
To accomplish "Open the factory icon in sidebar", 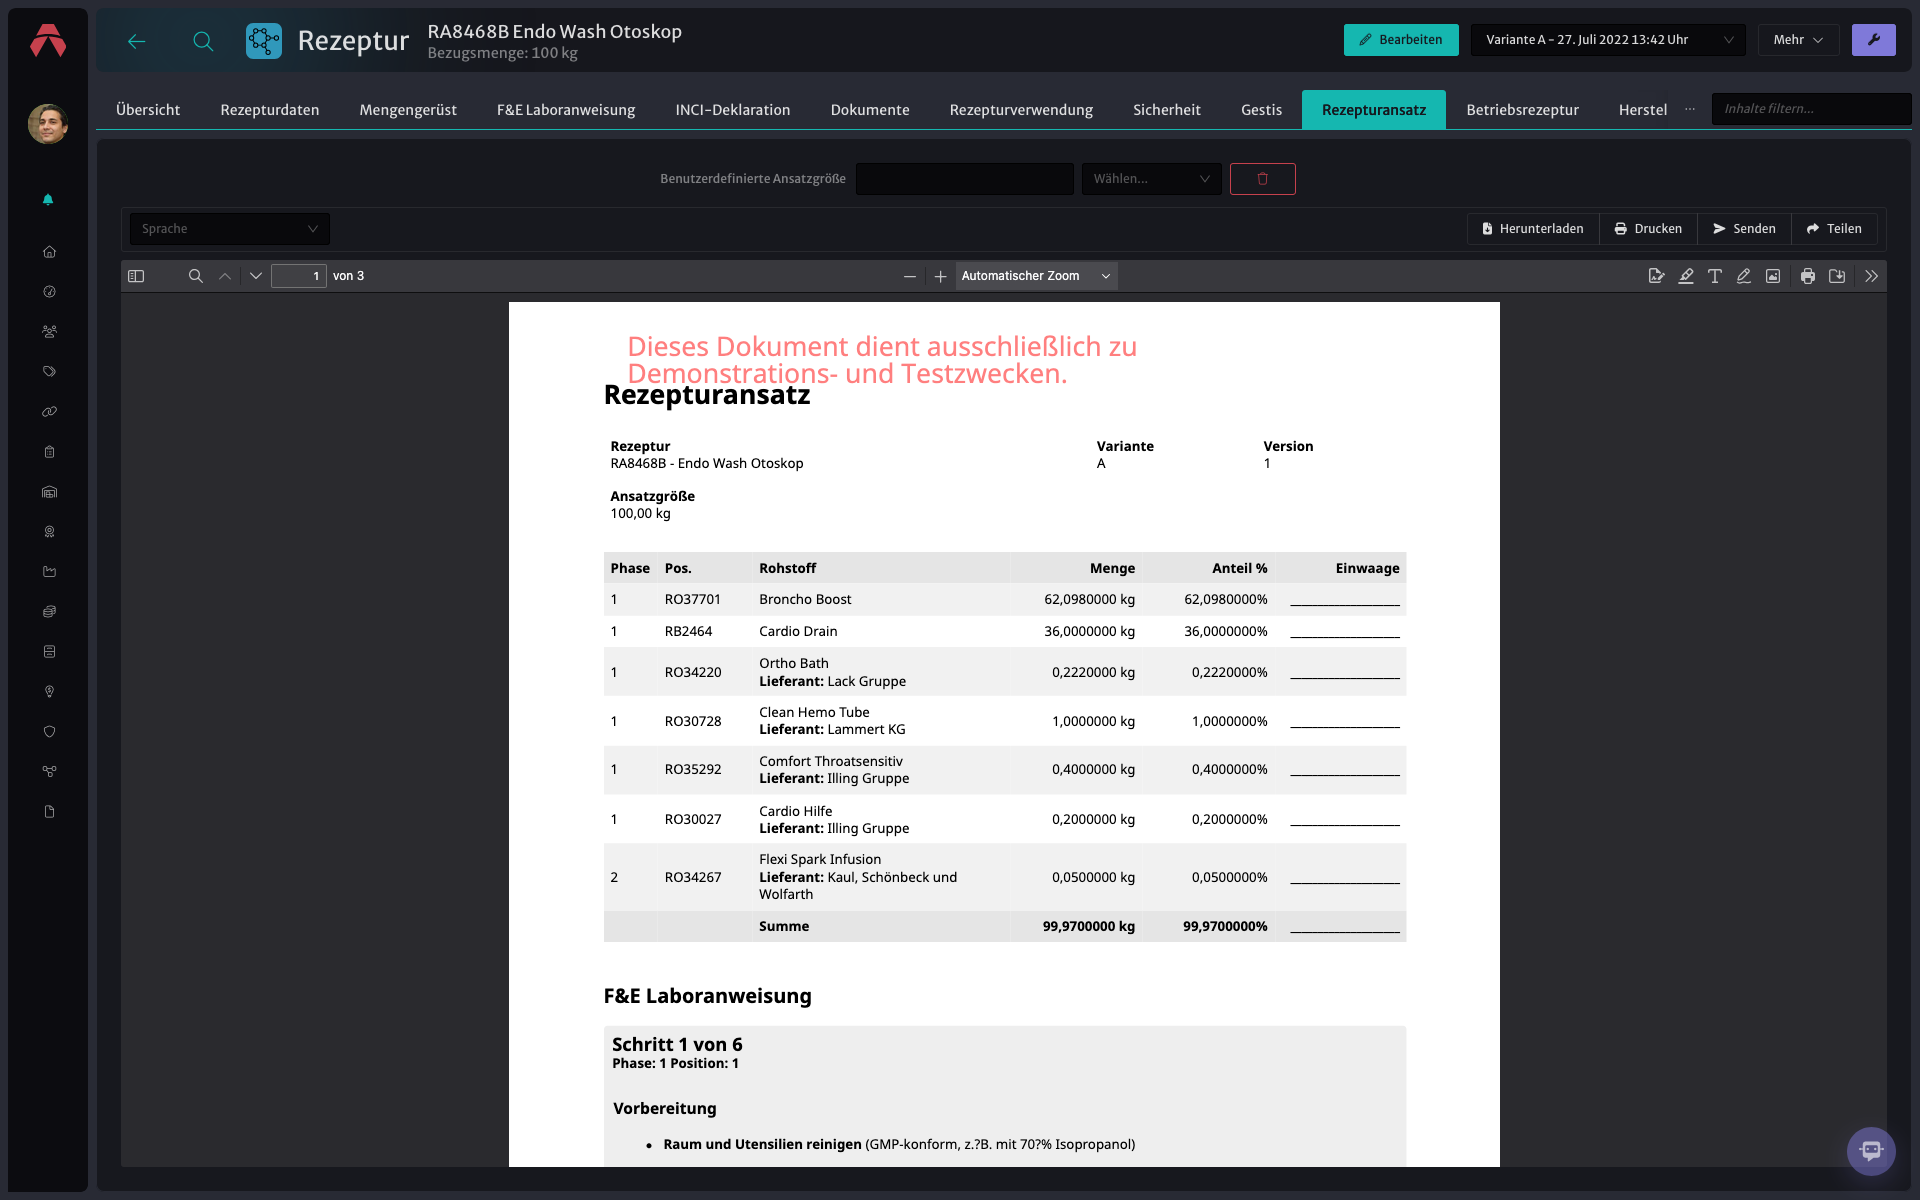I will (49, 572).
